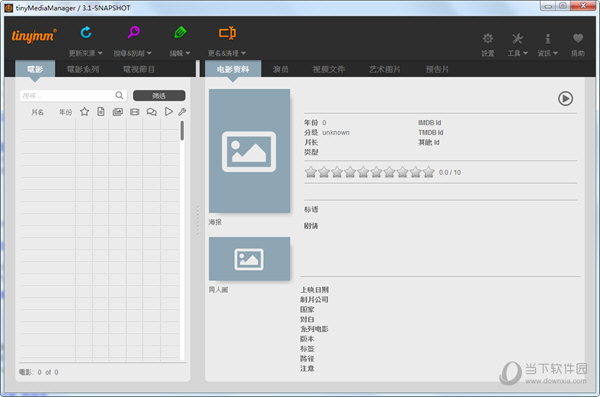The image size is (600, 397).
Task: Open settings via the gear icon
Action: (488, 38)
